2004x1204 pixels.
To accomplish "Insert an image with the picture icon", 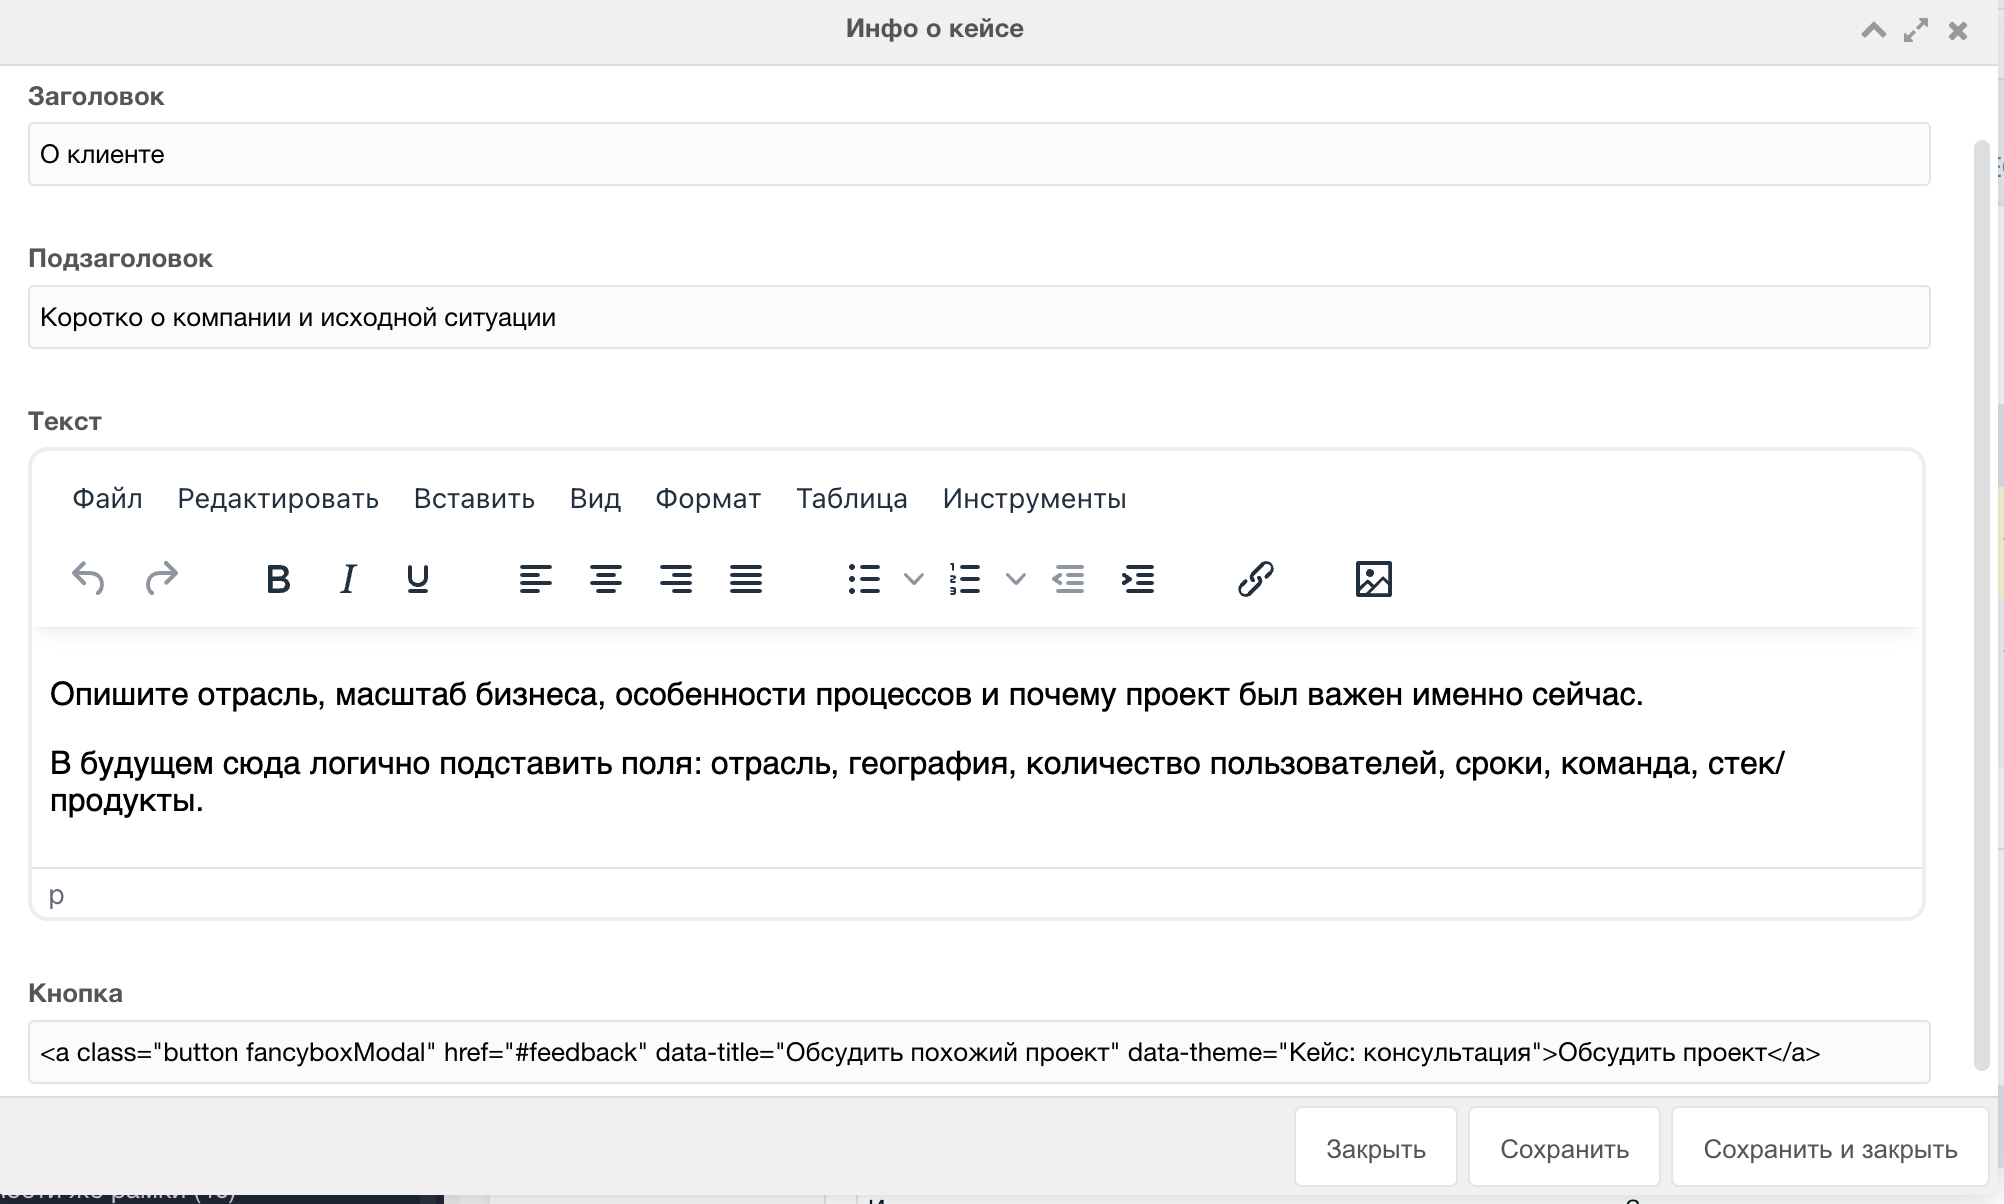I will (x=1373, y=578).
